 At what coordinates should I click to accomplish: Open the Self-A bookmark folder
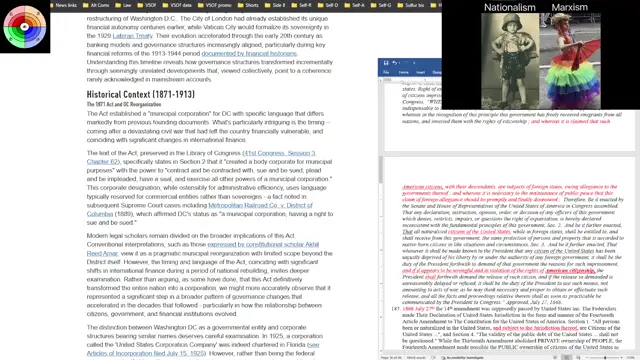[x=354, y=5]
